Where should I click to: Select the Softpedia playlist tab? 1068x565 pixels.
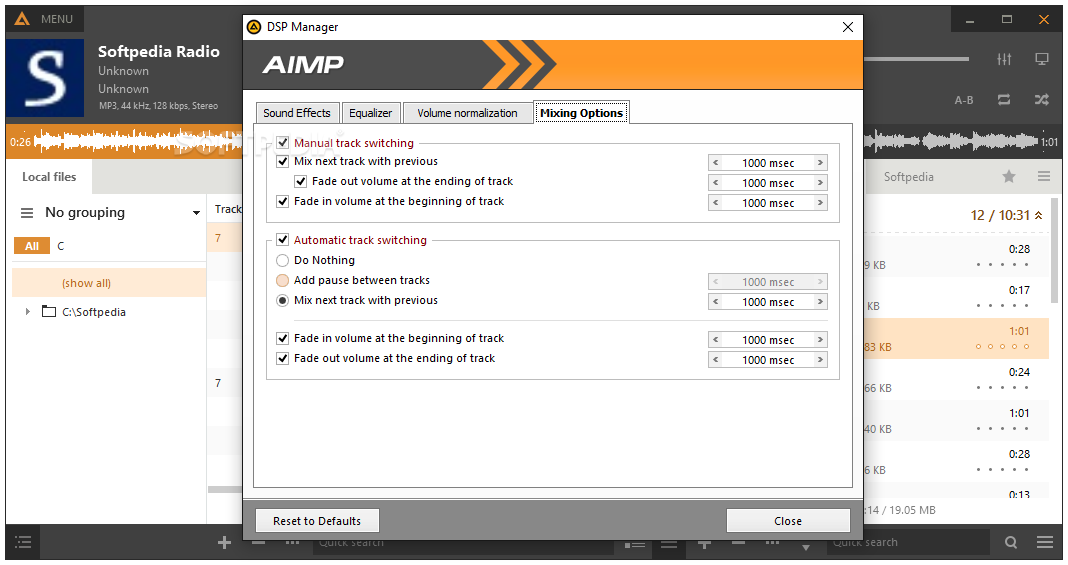pos(909,177)
